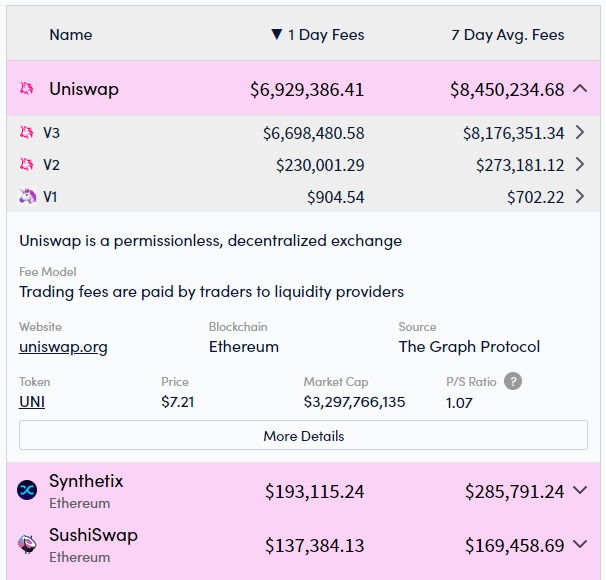
Task: Click V3 average value $8,176,351.34
Action: 514,134
